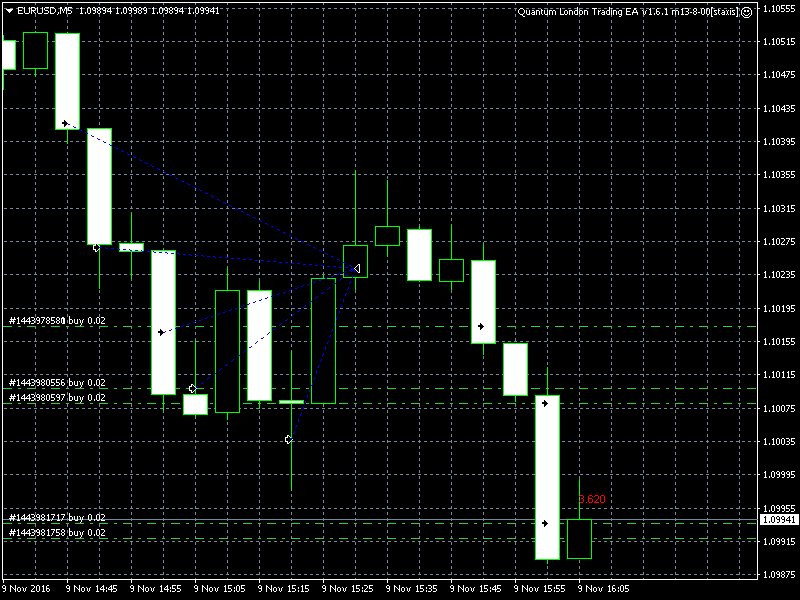The width and height of the screenshot is (800, 600).
Task: Click the 1.10395 price scale label
Action: (x=779, y=141)
